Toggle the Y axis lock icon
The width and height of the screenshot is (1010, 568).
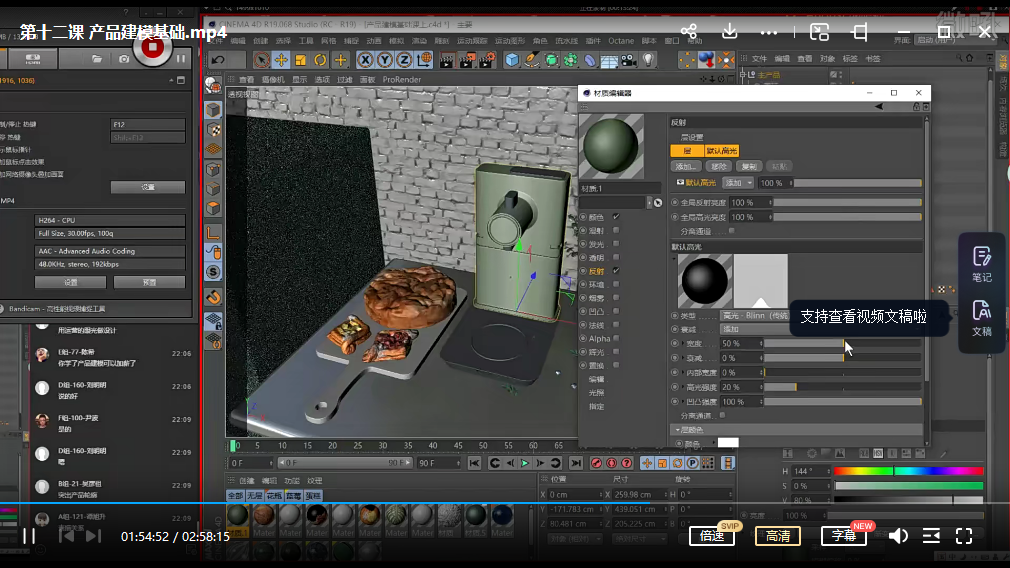(x=385, y=61)
